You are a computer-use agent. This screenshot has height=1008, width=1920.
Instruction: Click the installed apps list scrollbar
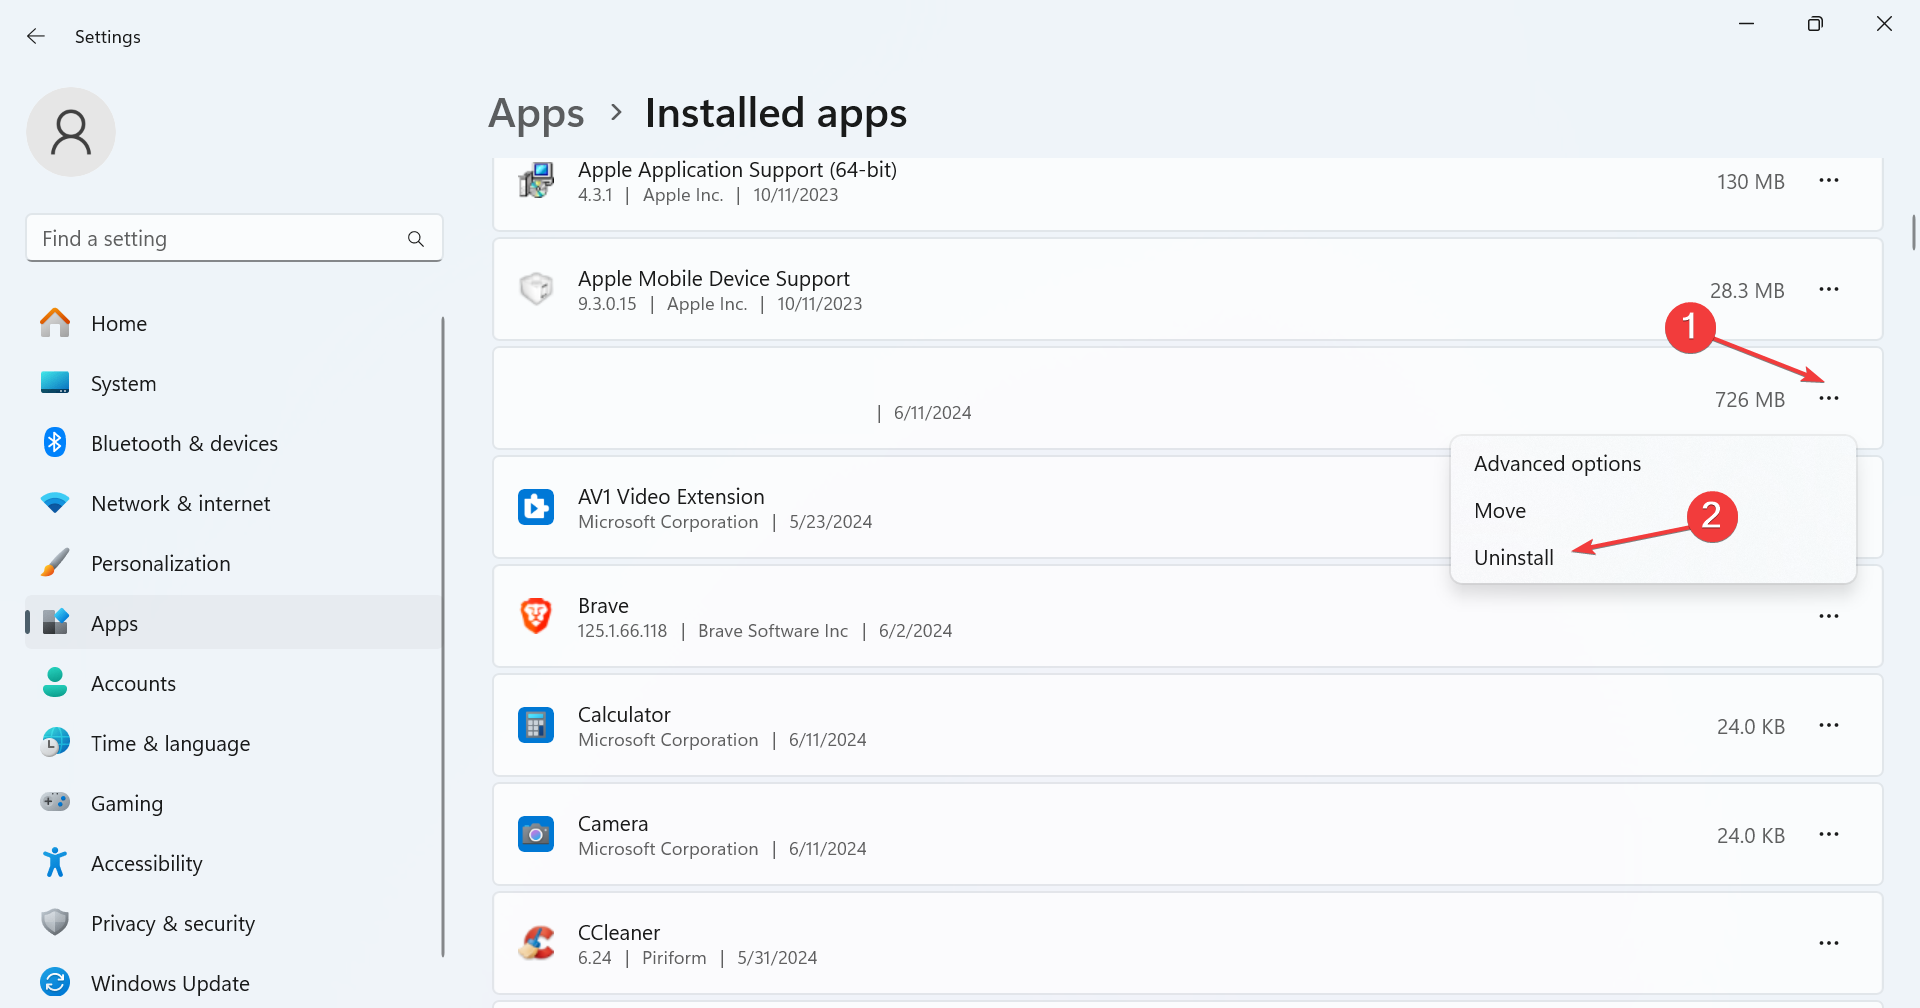click(1913, 232)
